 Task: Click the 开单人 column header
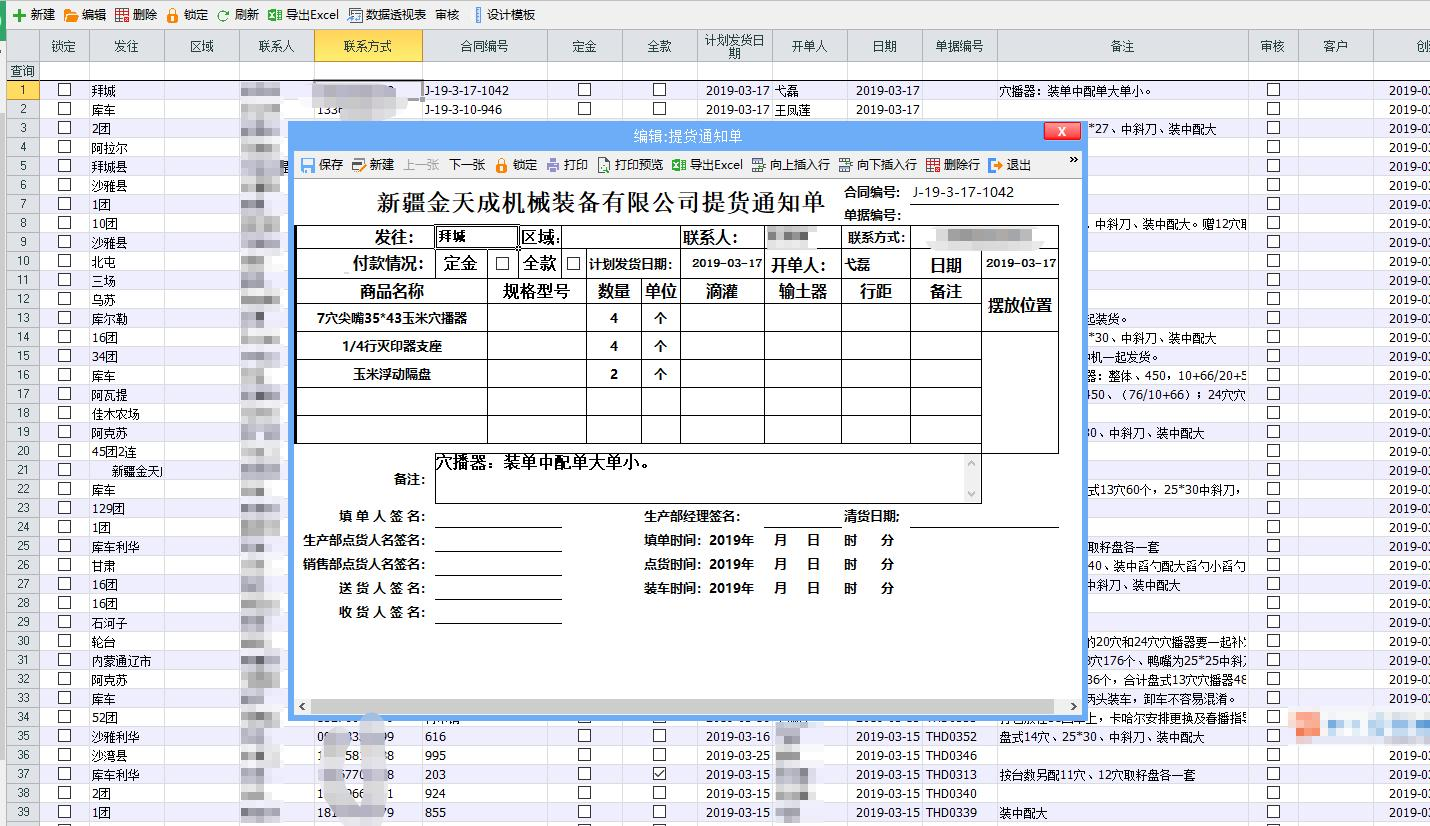coord(810,46)
